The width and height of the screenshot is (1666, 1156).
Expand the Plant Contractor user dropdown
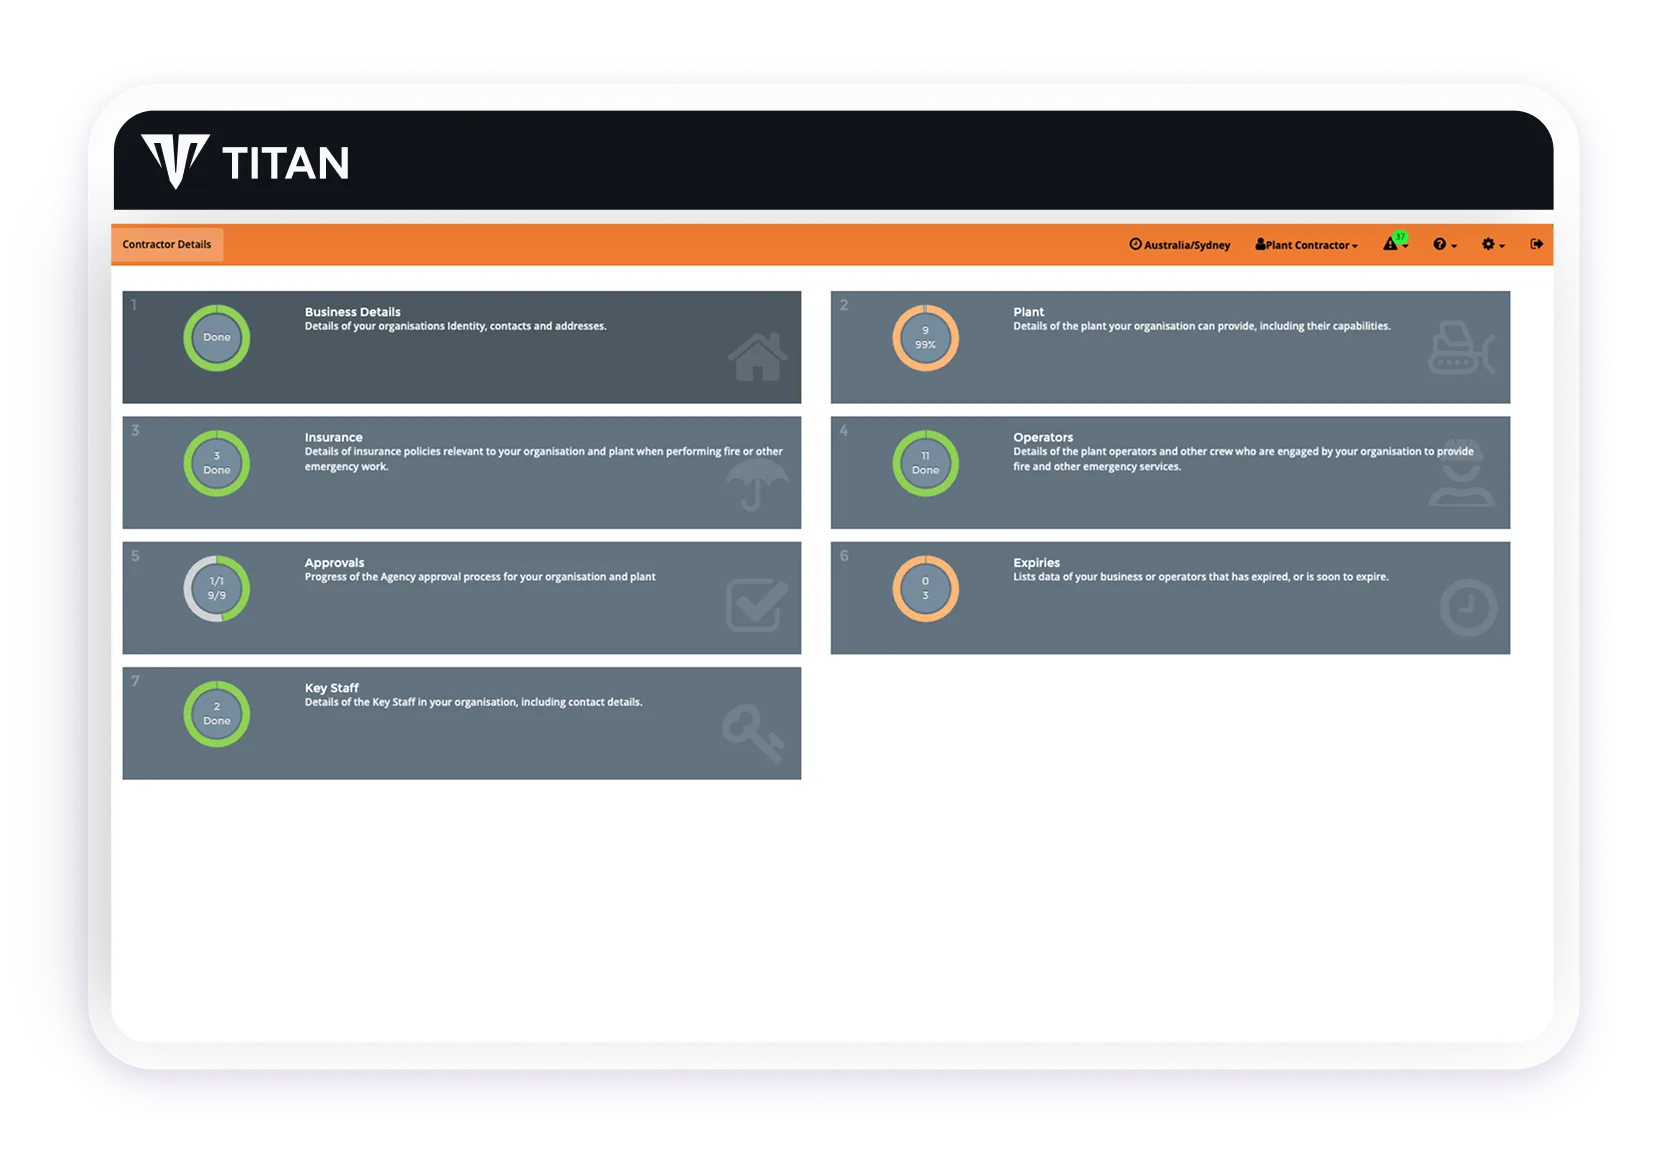pyautogui.click(x=1305, y=244)
